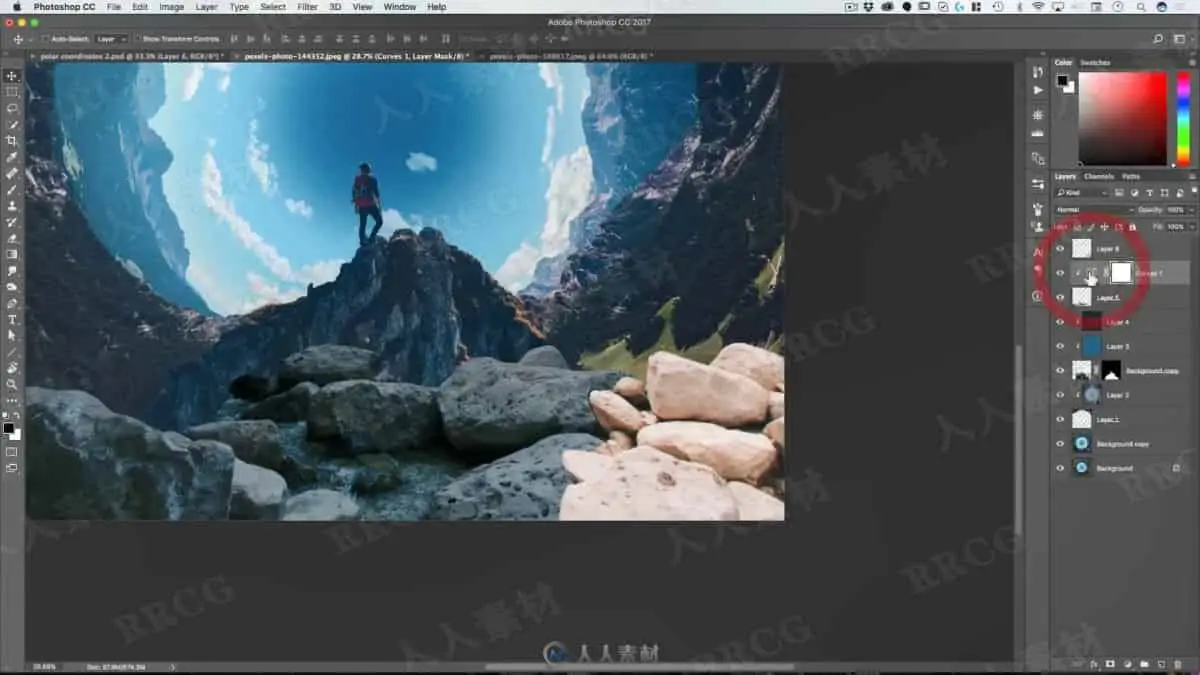This screenshot has height=675, width=1200.
Task: Open the Filter menu
Action: point(307,7)
